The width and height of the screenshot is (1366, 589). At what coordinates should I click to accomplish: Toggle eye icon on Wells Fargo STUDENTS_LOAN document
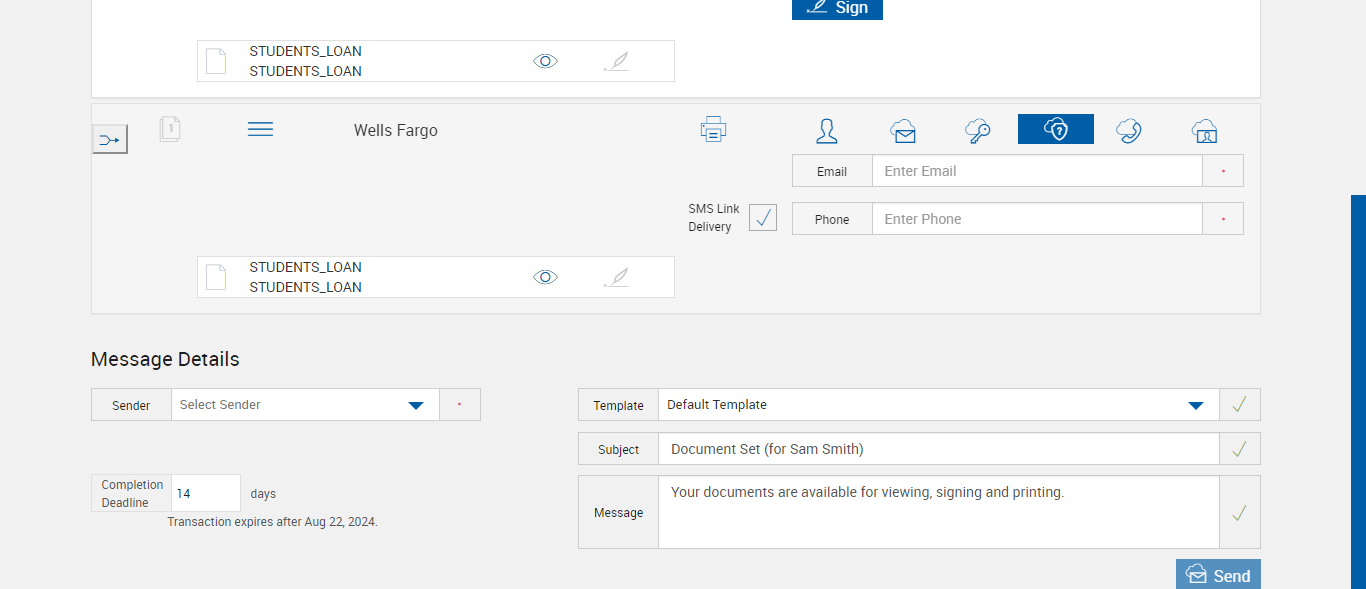click(x=545, y=277)
